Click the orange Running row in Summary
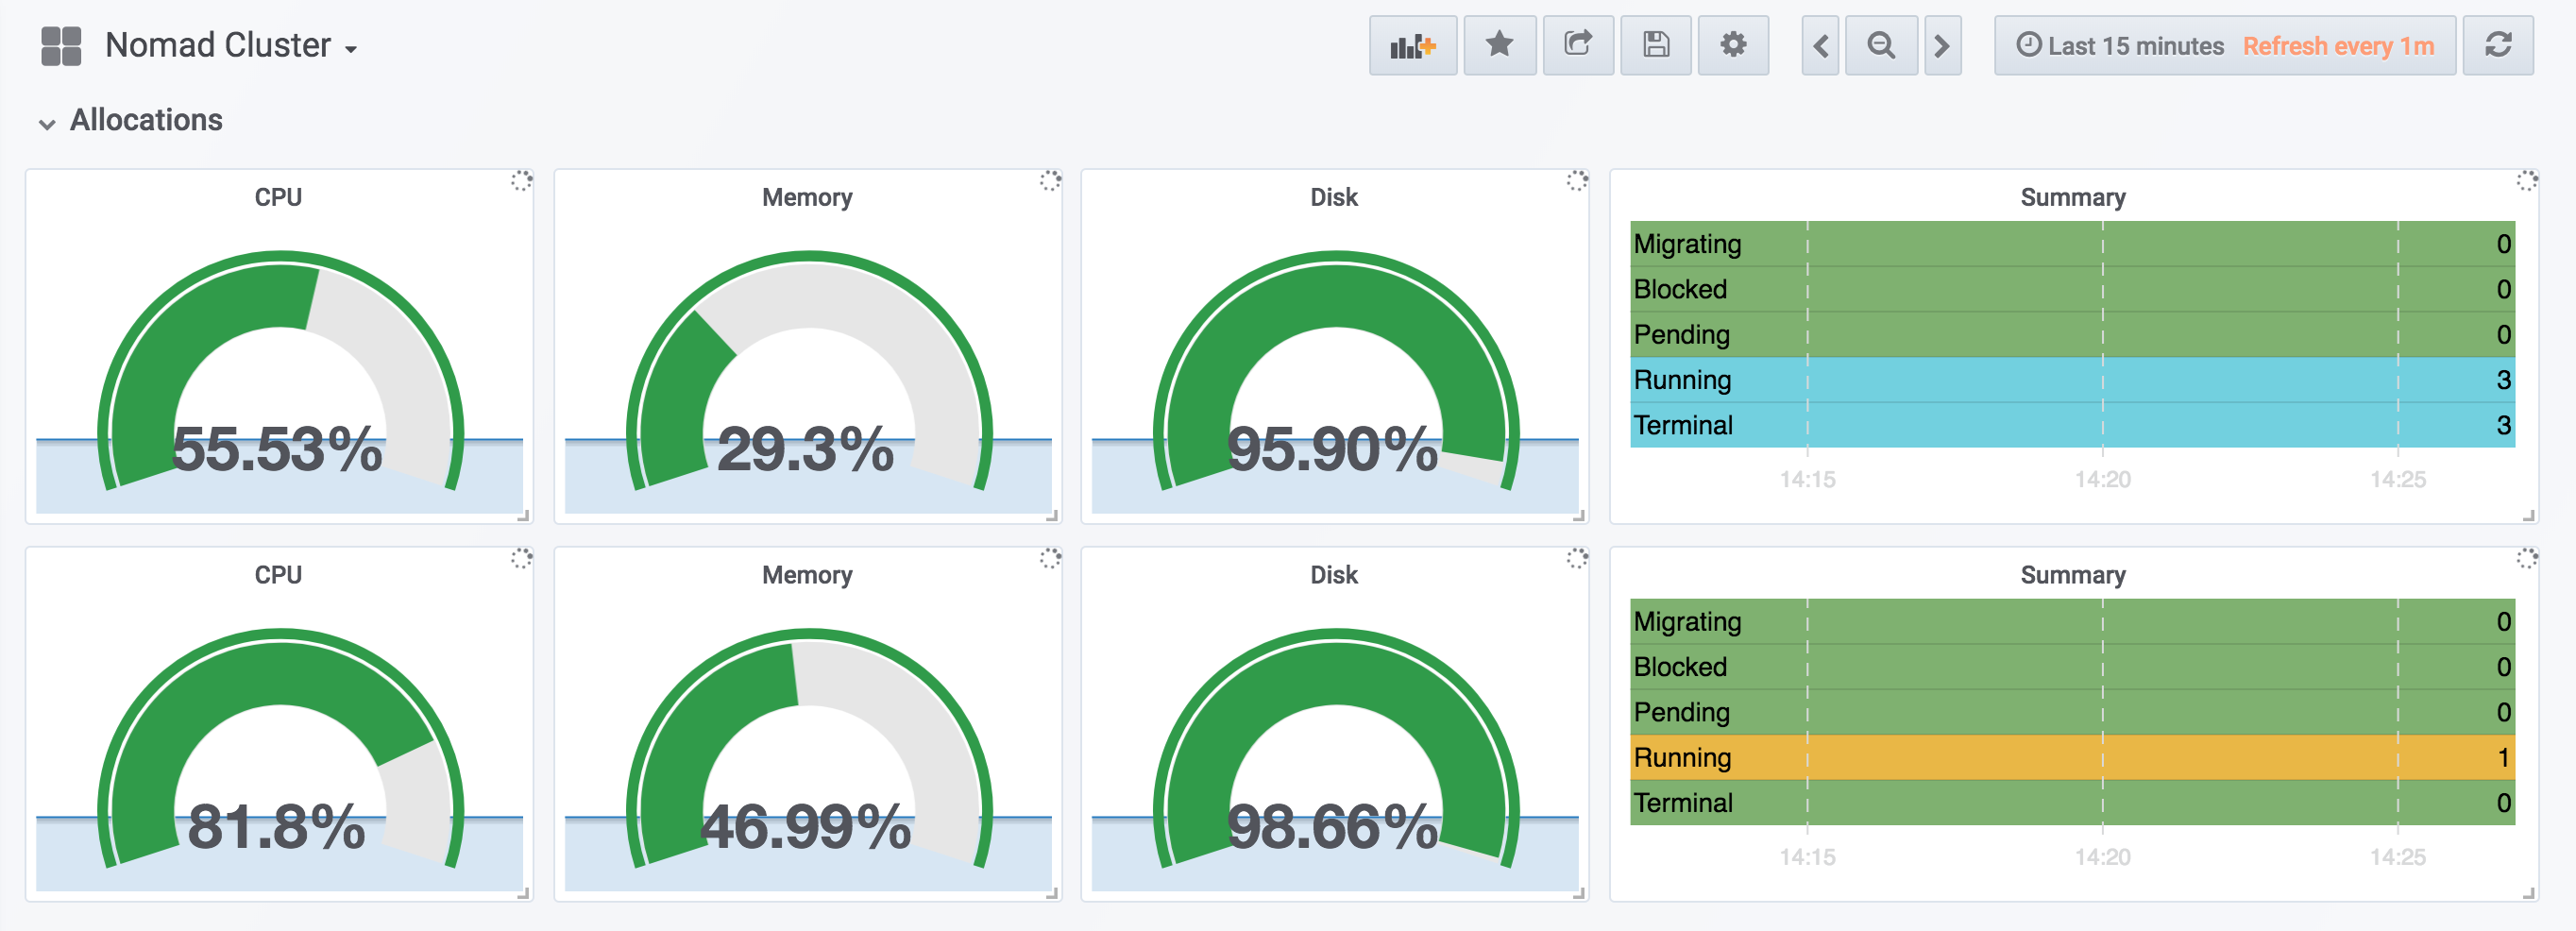The height and width of the screenshot is (931, 2576). [2072, 758]
